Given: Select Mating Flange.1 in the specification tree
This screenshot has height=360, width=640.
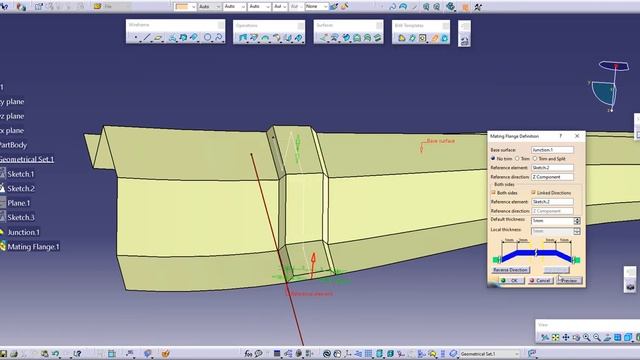Looking at the screenshot, I should tap(33, 247).
